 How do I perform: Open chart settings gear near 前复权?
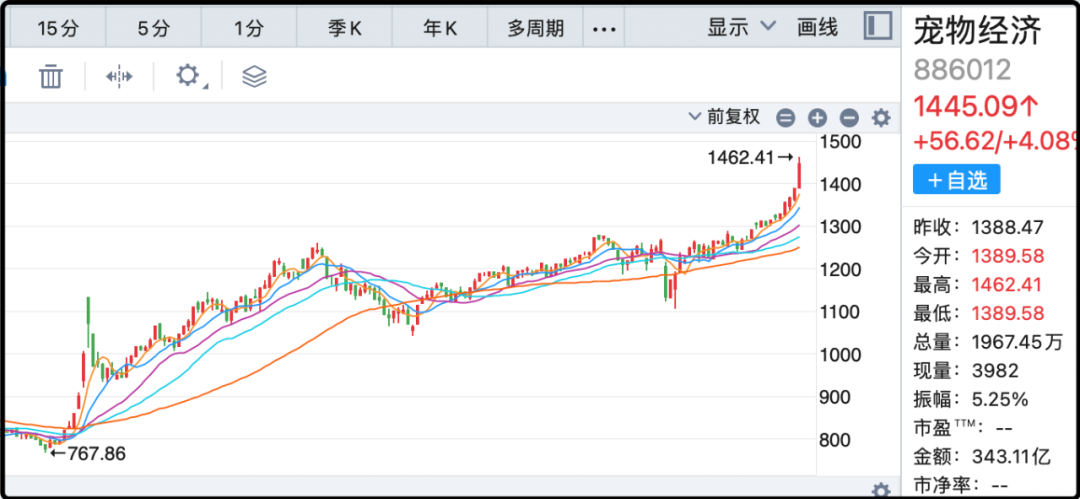(880, 118)
